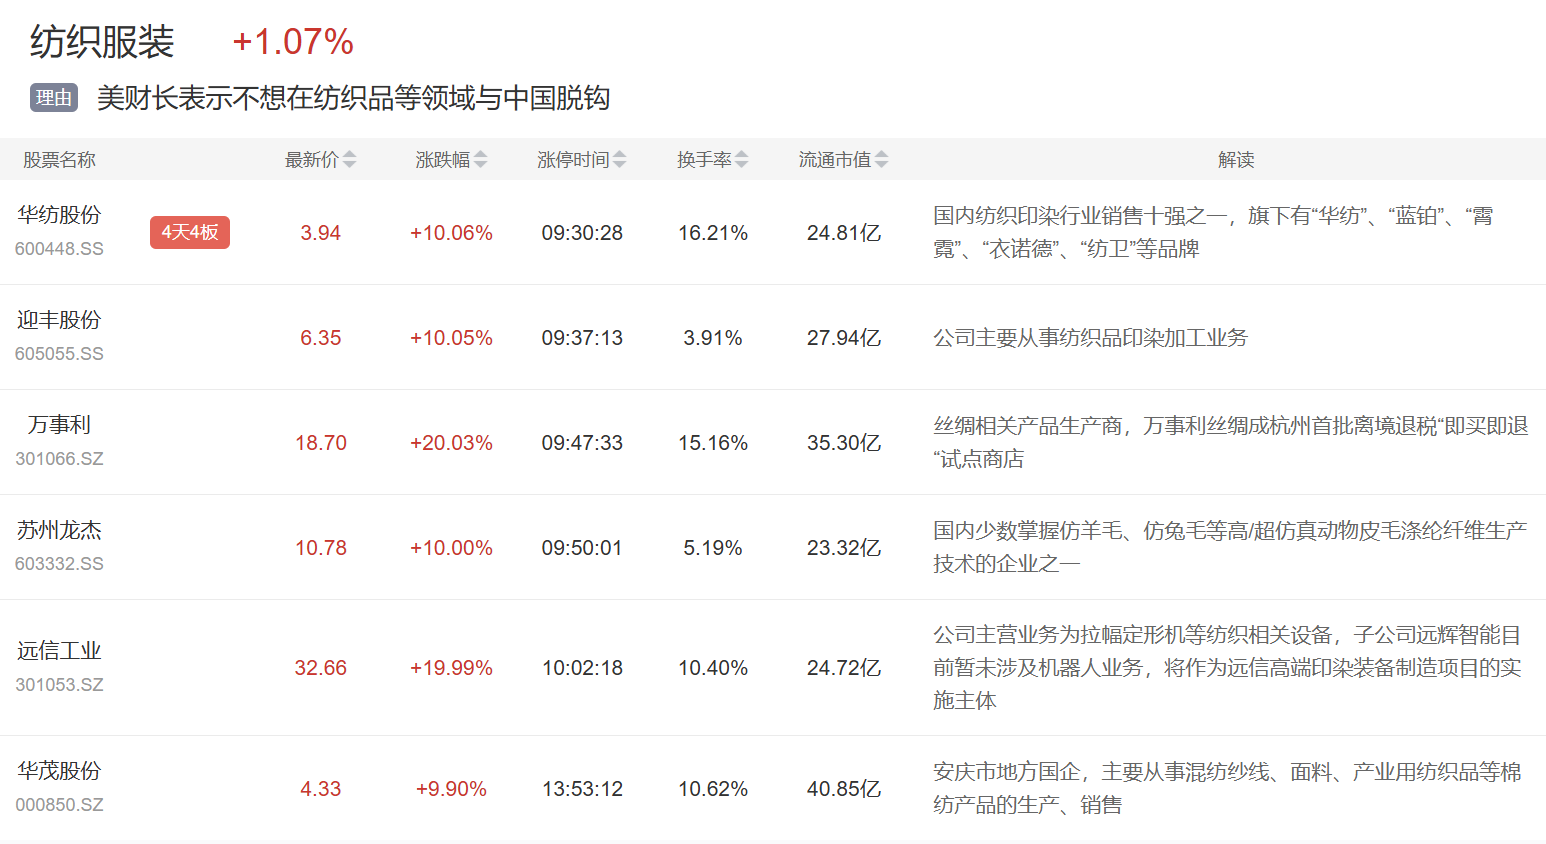The image size is (1546, 844).
Task: Click the 纺织服装 sector title
Action: pos(102,42)
